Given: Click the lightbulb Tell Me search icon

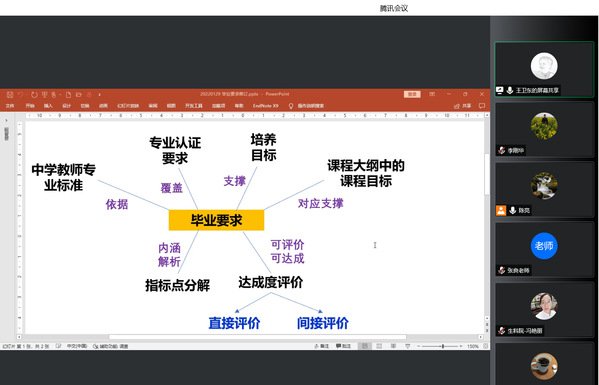Looking at the screenshot, I should [x=291, y=106].
